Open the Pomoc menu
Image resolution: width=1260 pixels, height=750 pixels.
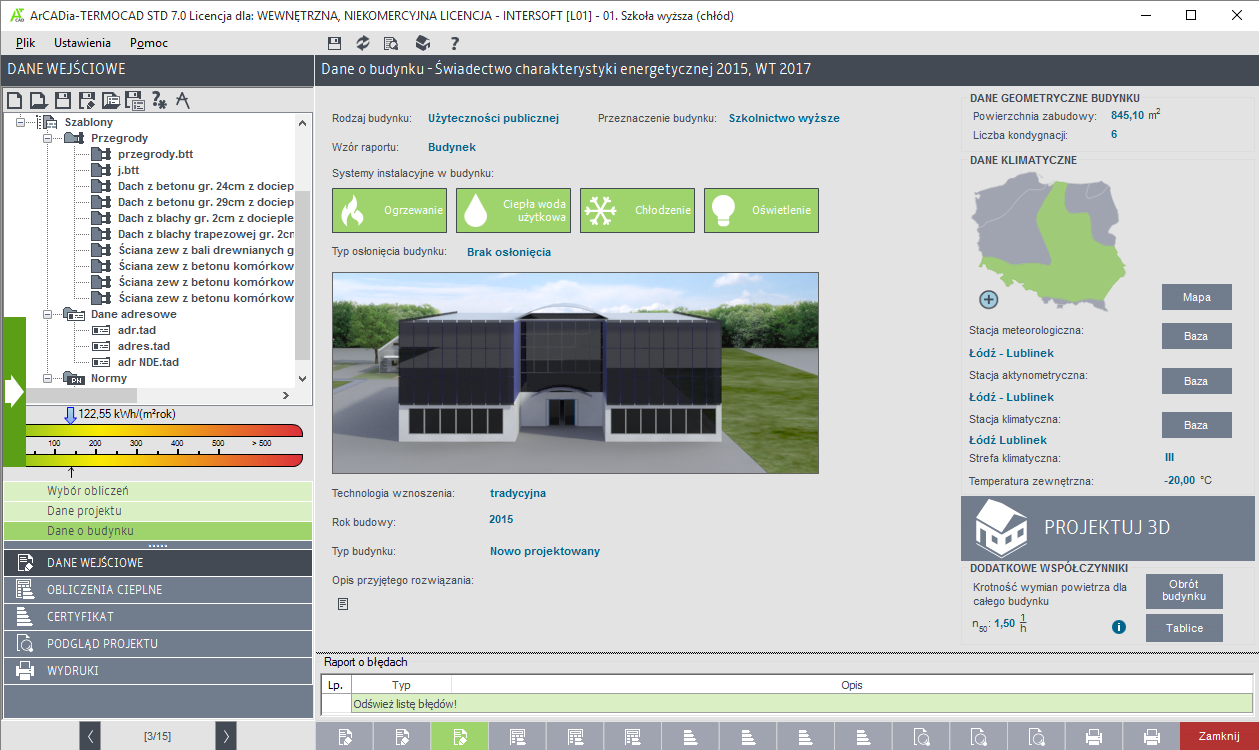click(149, 43)
